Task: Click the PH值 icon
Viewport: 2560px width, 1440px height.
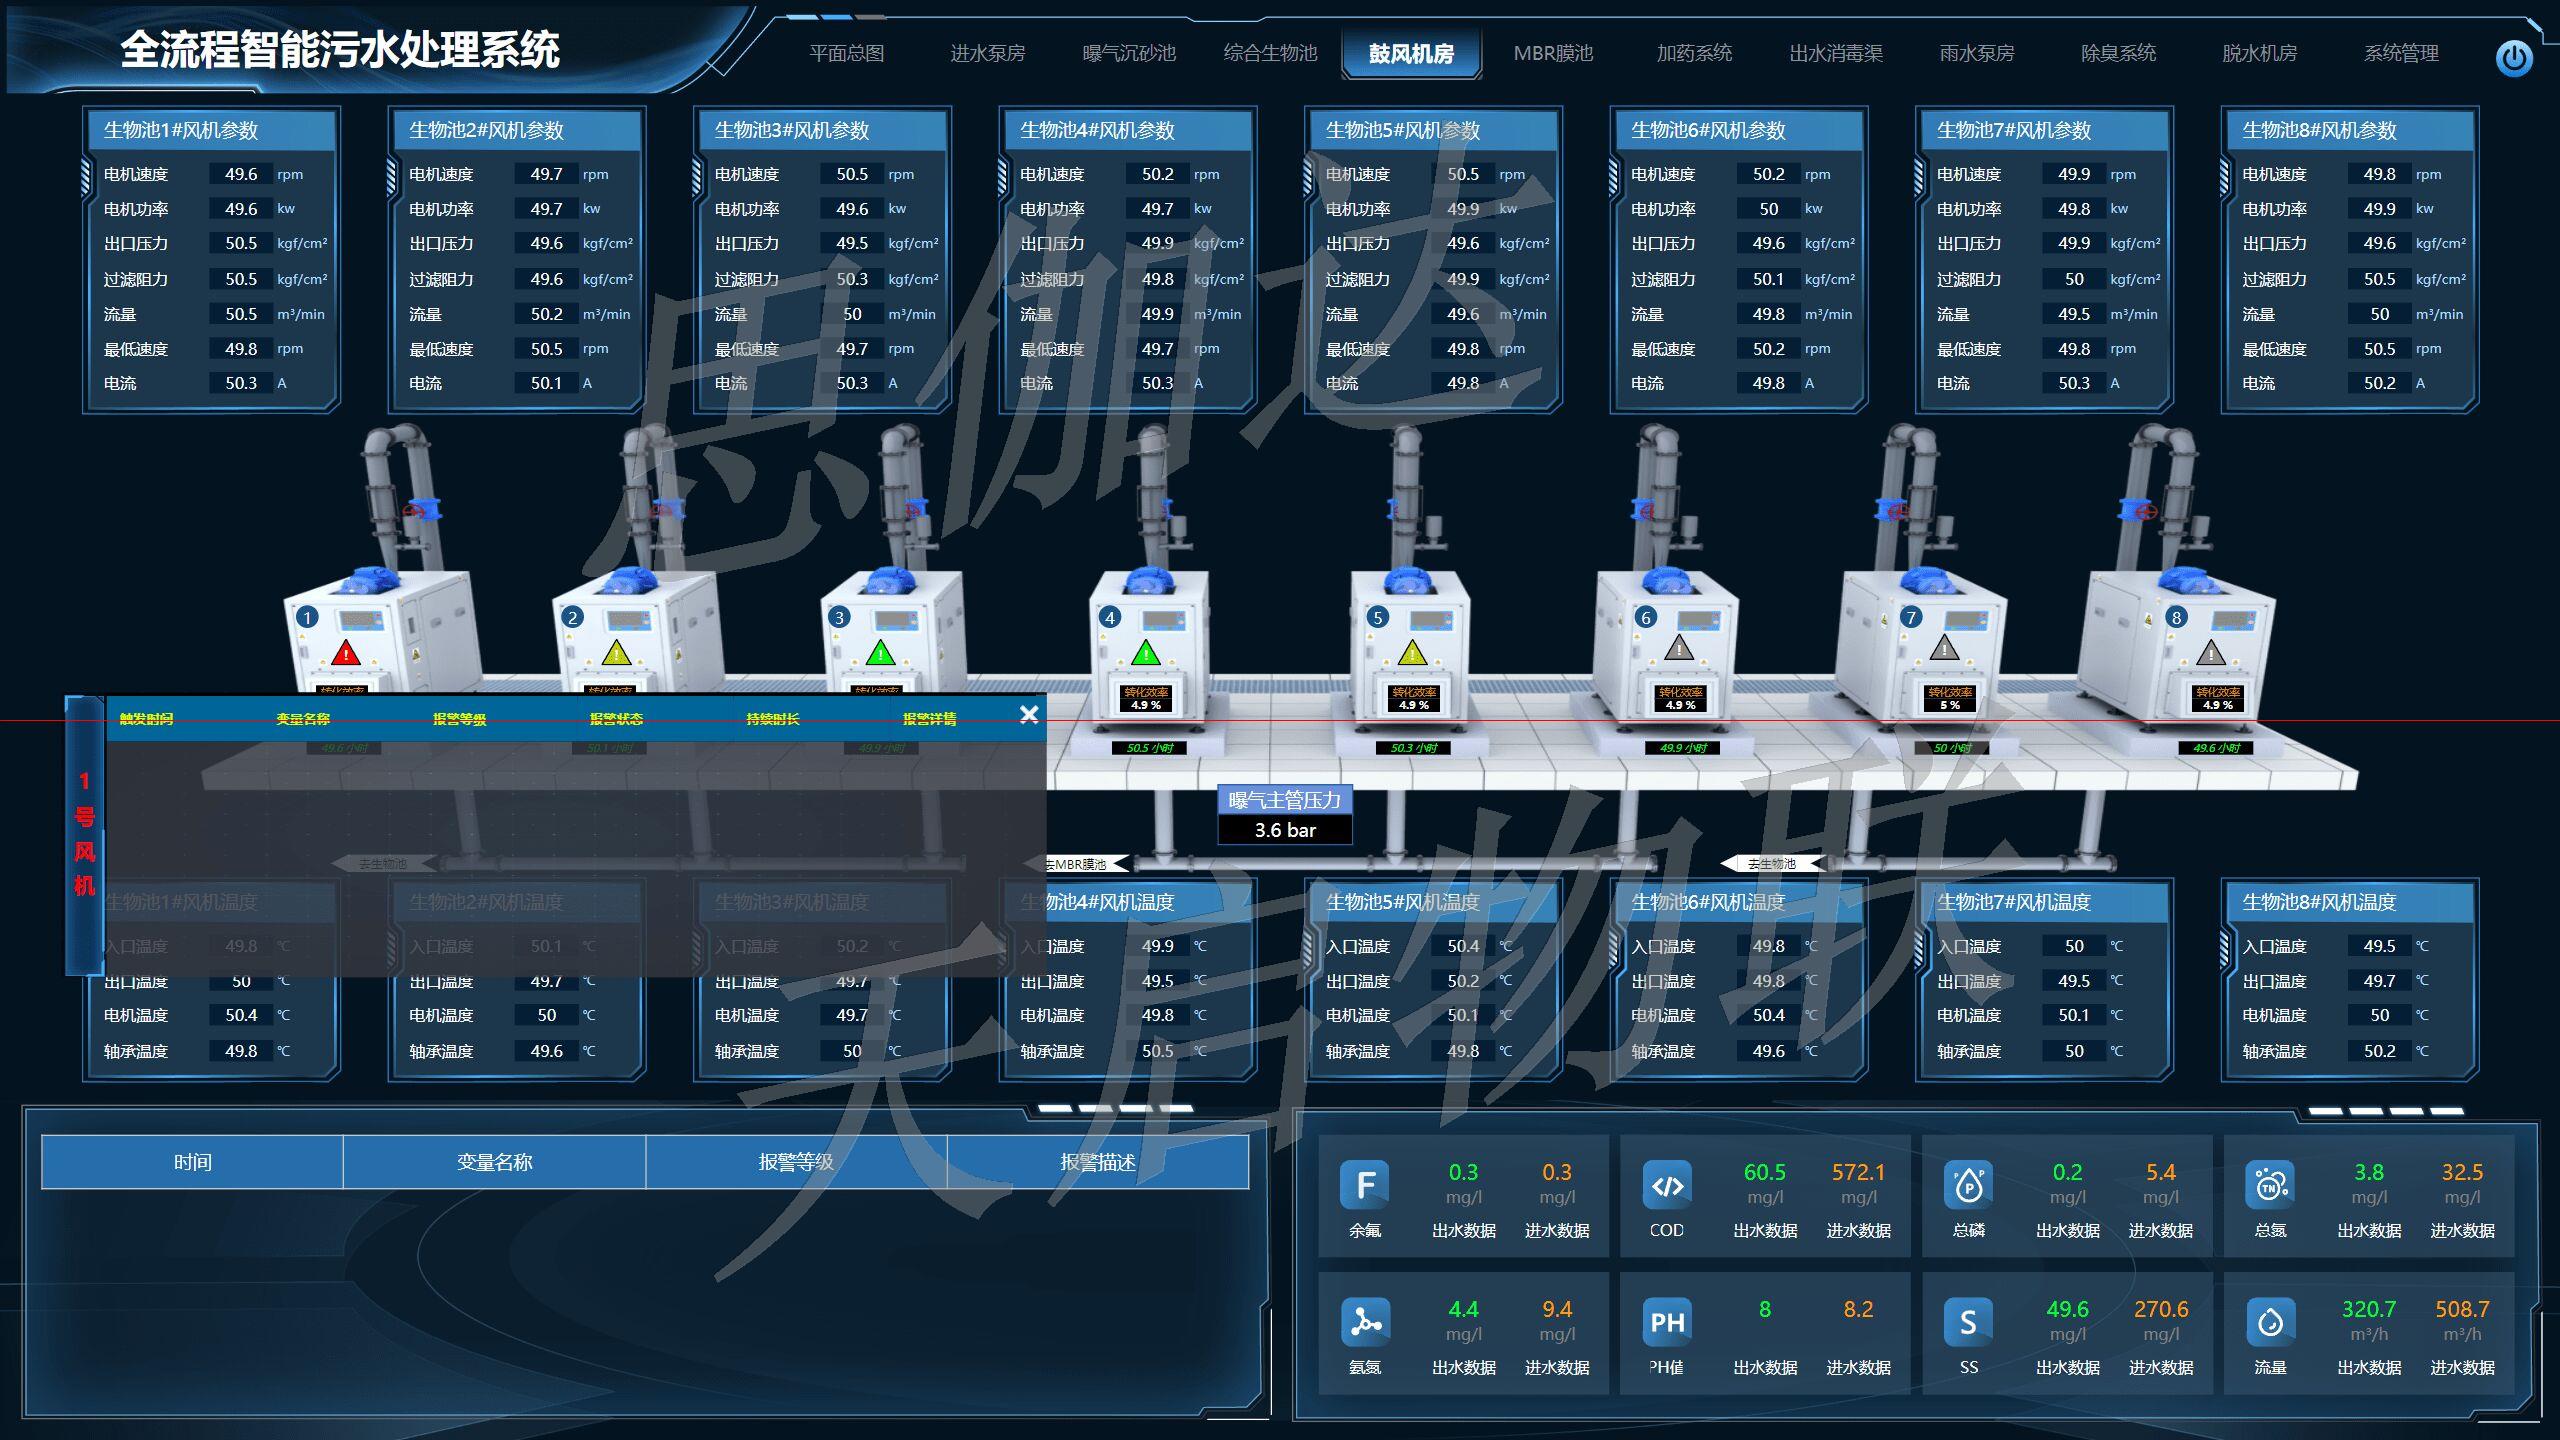Action: pyautogui.click(x=1667, y=1322)
